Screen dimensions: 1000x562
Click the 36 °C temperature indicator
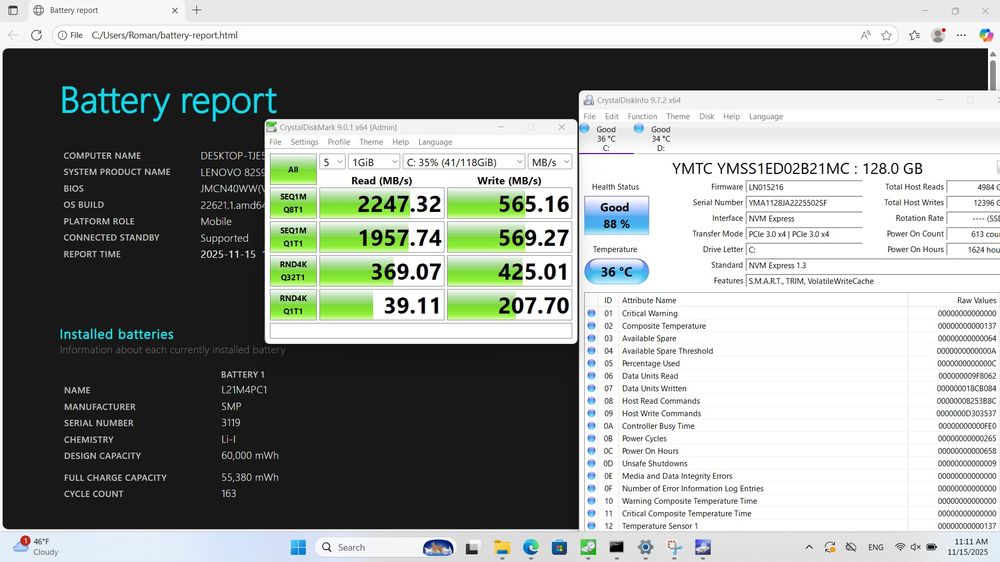tap(616, 271)
